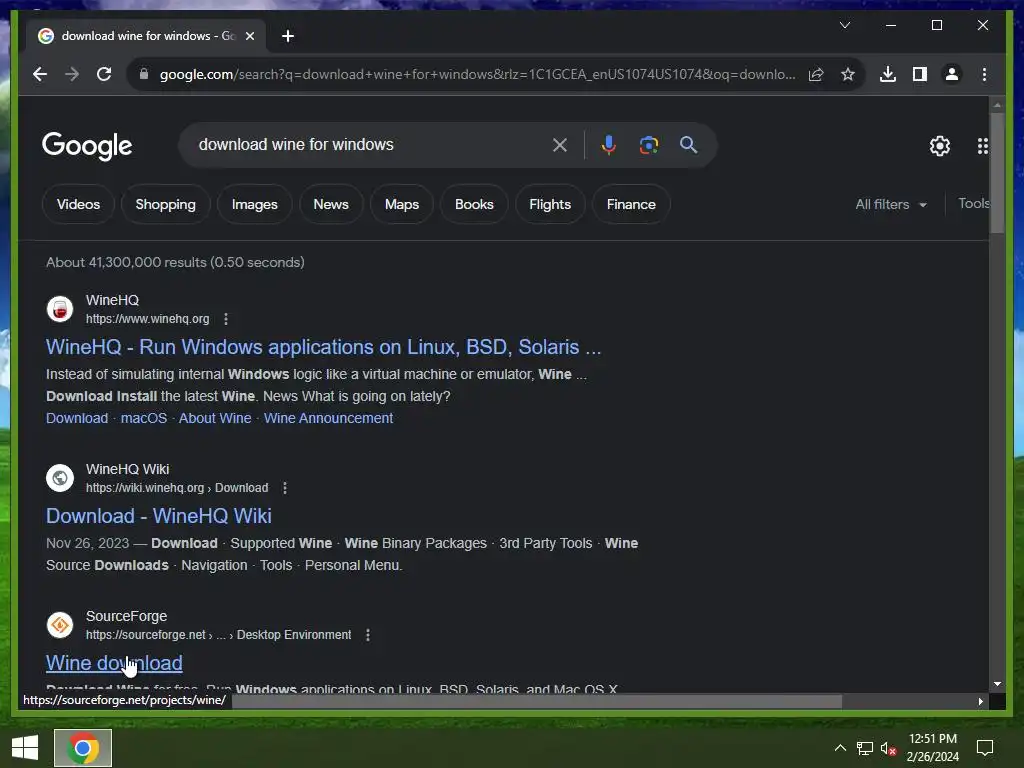Show hidden system tray icons

(840, 748)
